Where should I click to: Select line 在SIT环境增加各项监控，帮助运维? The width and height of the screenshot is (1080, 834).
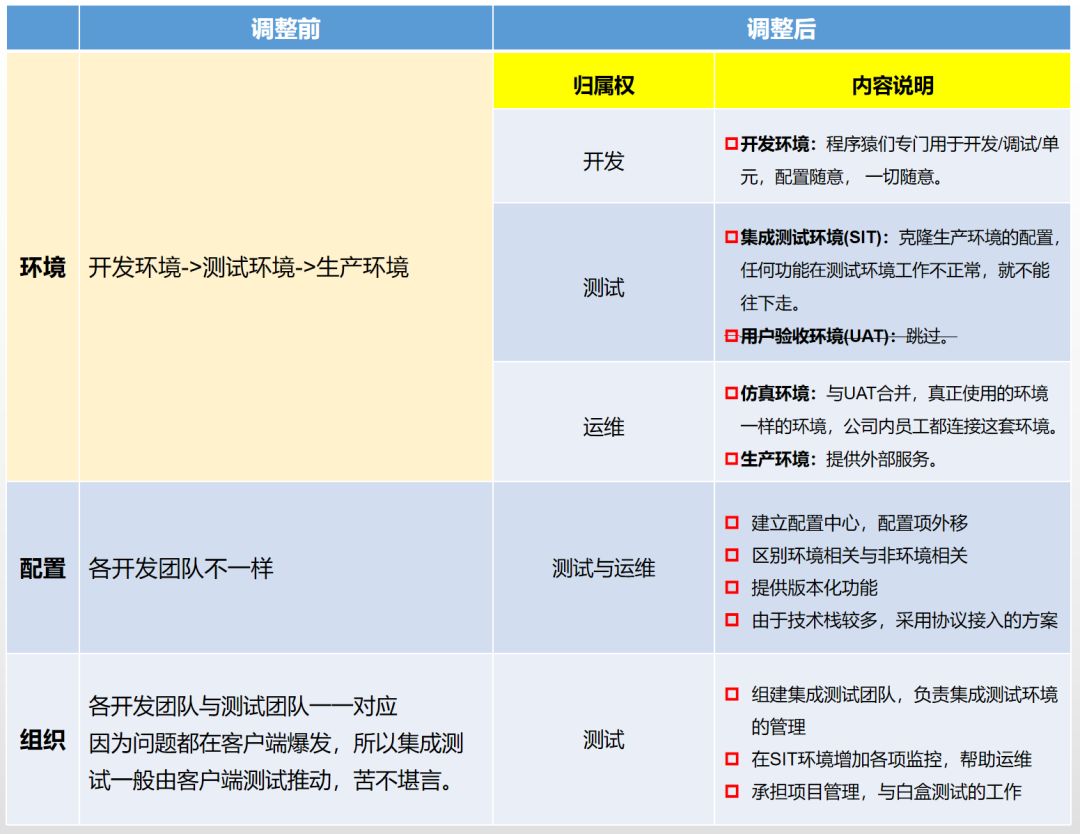(x=892, y=760)
